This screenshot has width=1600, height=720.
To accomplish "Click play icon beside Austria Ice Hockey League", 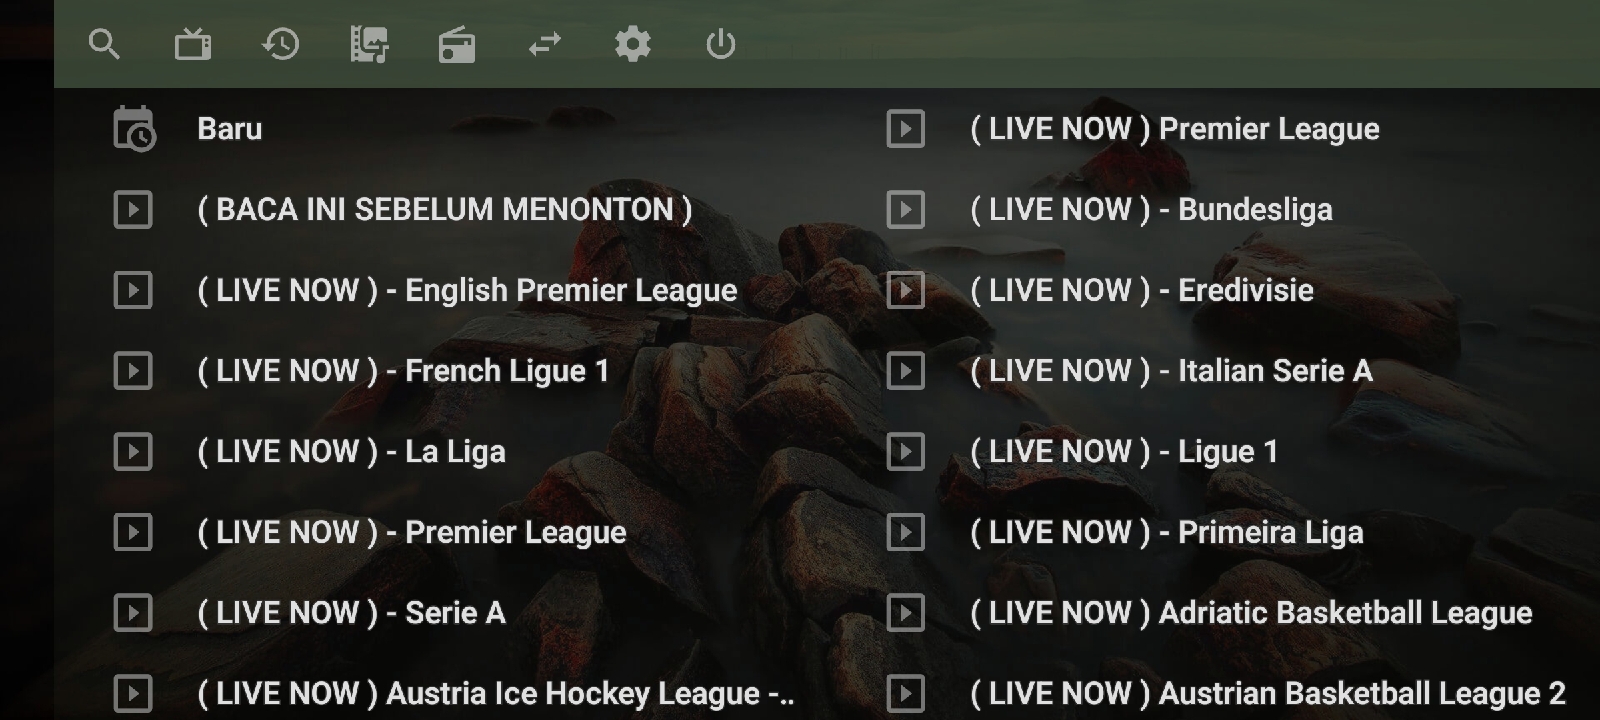I will [x=133, y=694].
